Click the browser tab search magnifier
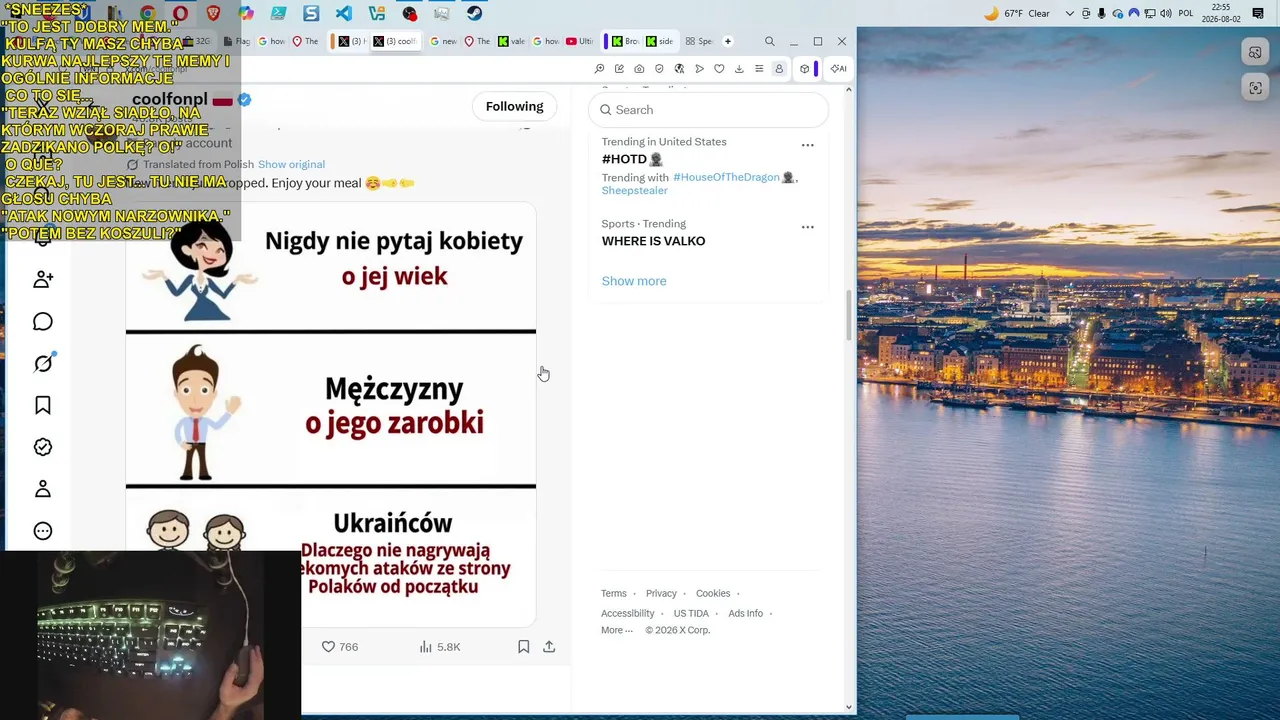 (769, 41)
